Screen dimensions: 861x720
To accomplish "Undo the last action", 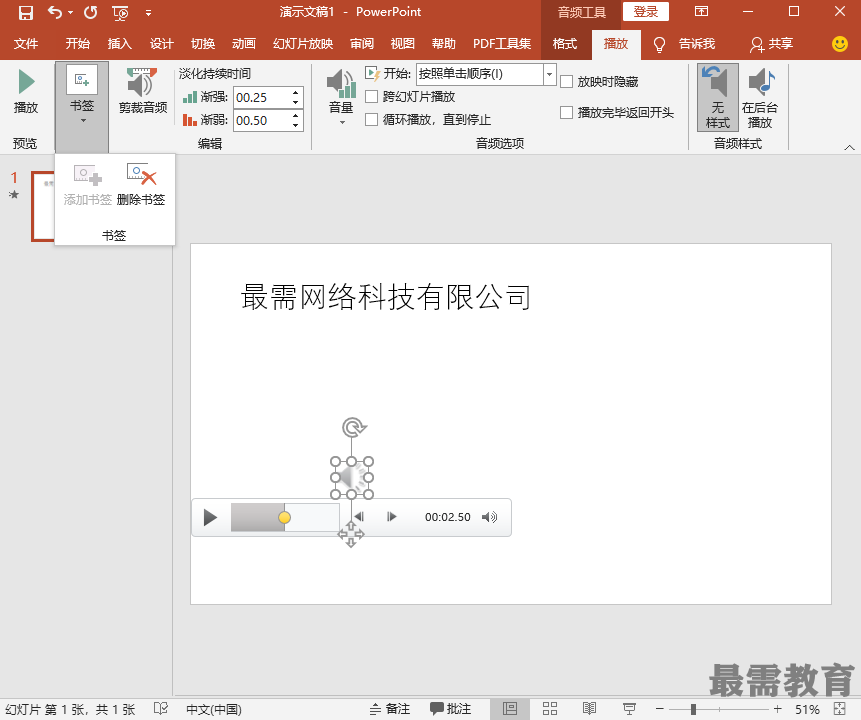I will tap(54, 12).
